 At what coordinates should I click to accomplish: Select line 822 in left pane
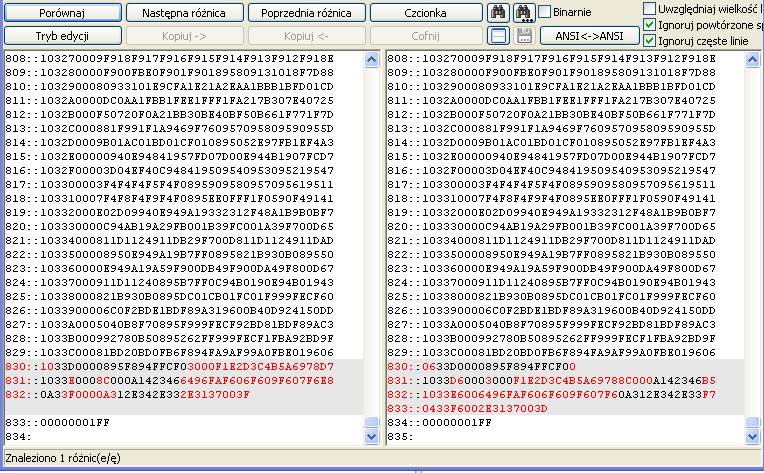170,255
